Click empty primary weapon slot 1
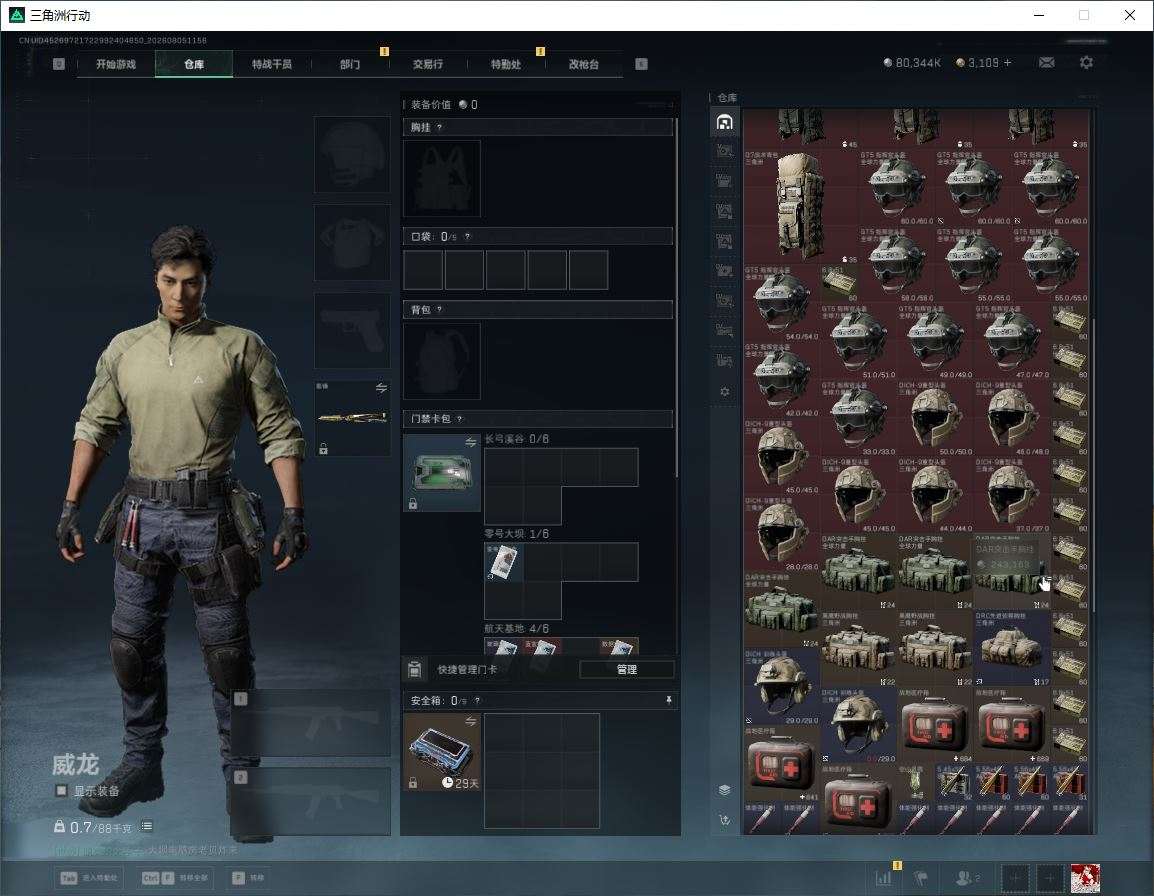The height and width of the screenshot is (896, 1154). tap(311, 722)
